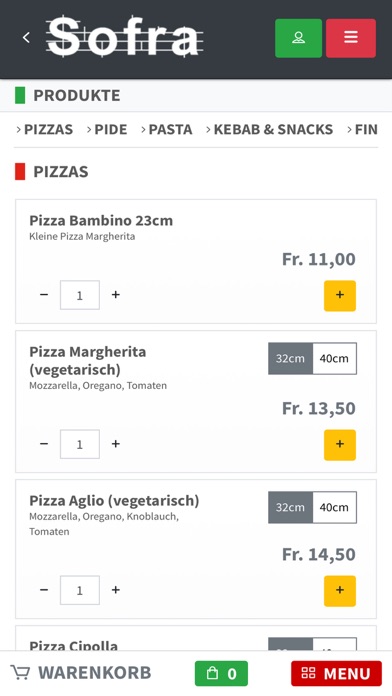Open the red MENU button
Viewport: 392px width, 696px height.
(x=337, y=673)
